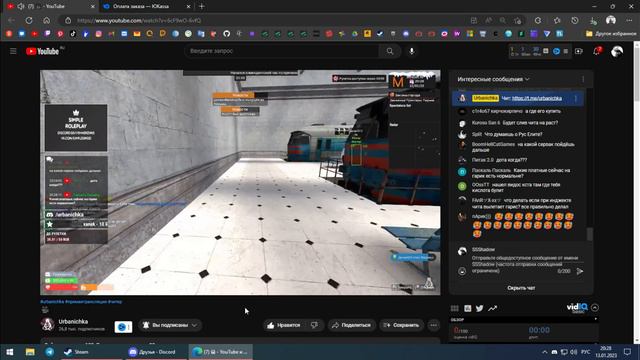
Task: Click the Поделиться share button
Action: coord(351,325)
